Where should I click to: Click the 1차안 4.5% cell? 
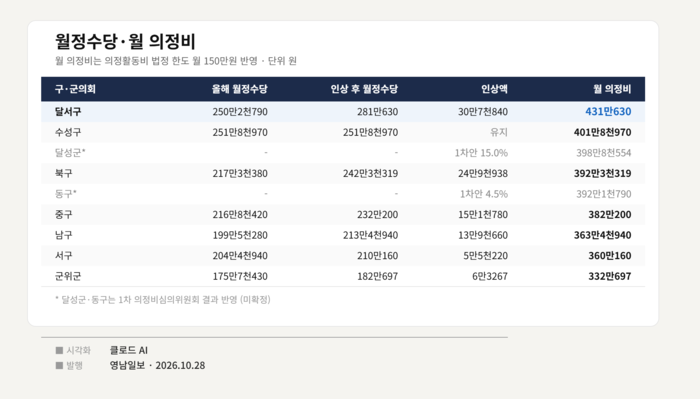click(x=484, y=194)
